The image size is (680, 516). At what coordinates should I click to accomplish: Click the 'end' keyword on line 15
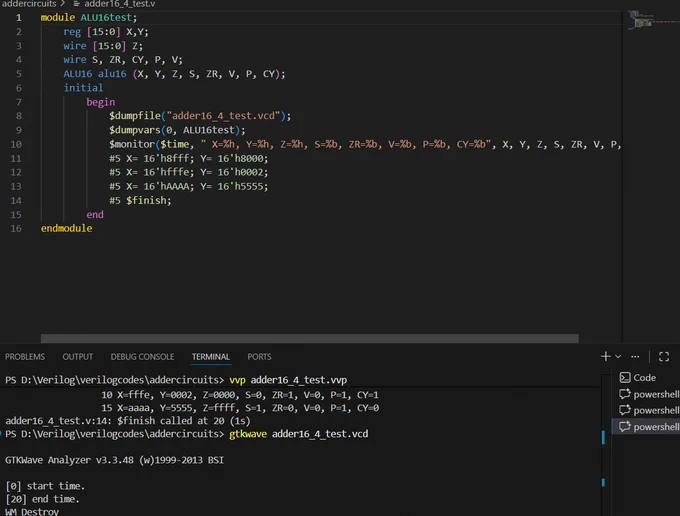coord(95,215)
